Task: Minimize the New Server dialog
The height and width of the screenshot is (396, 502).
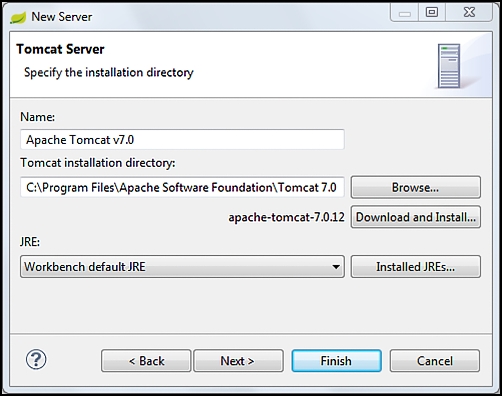Action: tap(405, 13)
